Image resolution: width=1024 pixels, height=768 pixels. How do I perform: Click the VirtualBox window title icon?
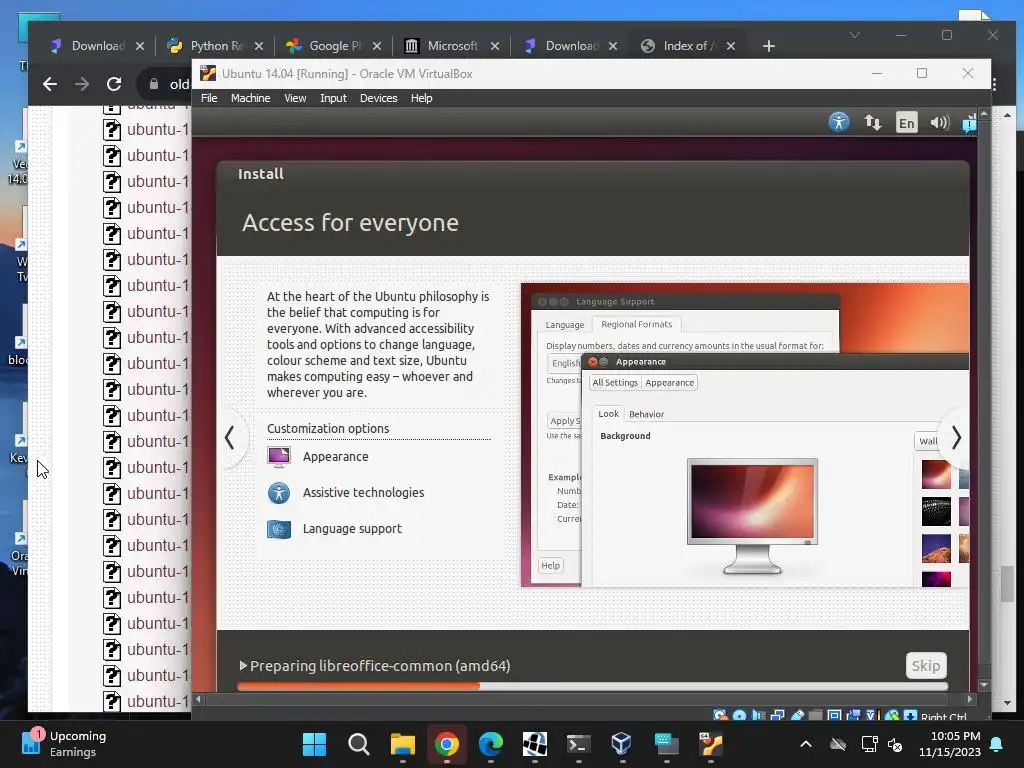[x=208, y=73]
